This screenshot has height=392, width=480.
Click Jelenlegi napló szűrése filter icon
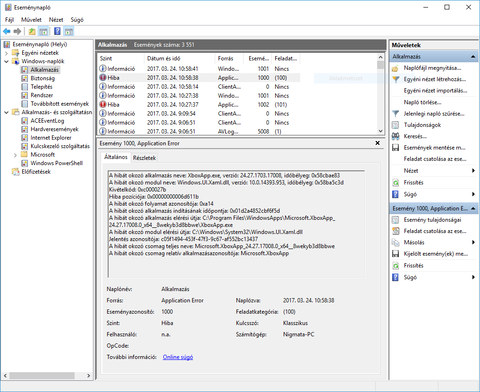click(395, 114)
